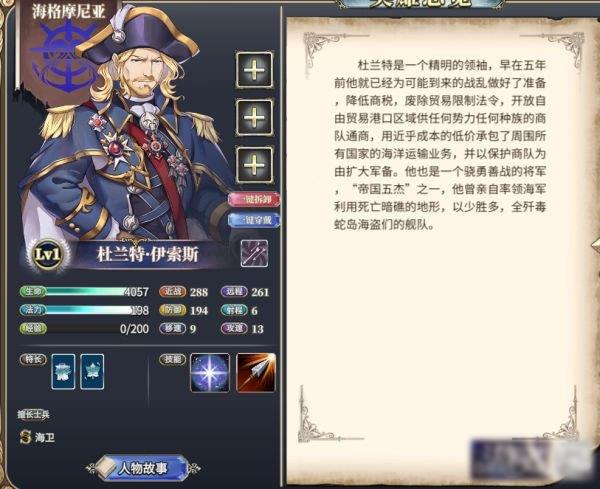The width and height of the screenshot is (600, 489).
Task: Tap the S-rank 海卫 soldier icon
Action: click(26, 437)
